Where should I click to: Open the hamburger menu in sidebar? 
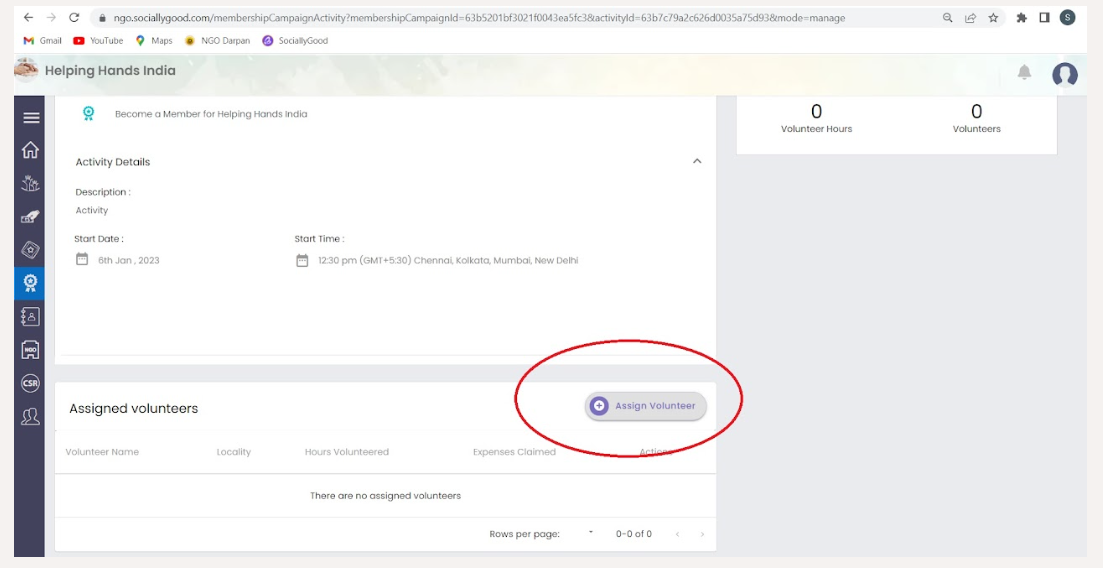coord(30,118)
